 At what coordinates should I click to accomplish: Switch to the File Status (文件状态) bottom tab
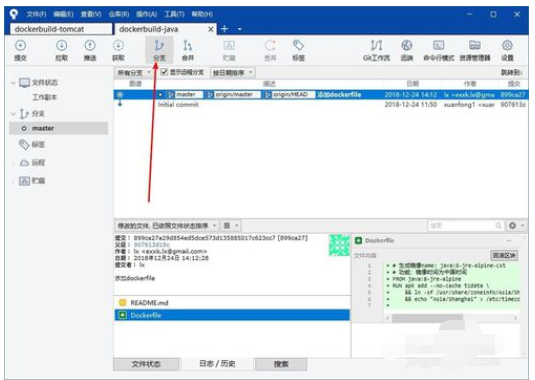click(146, 364)
